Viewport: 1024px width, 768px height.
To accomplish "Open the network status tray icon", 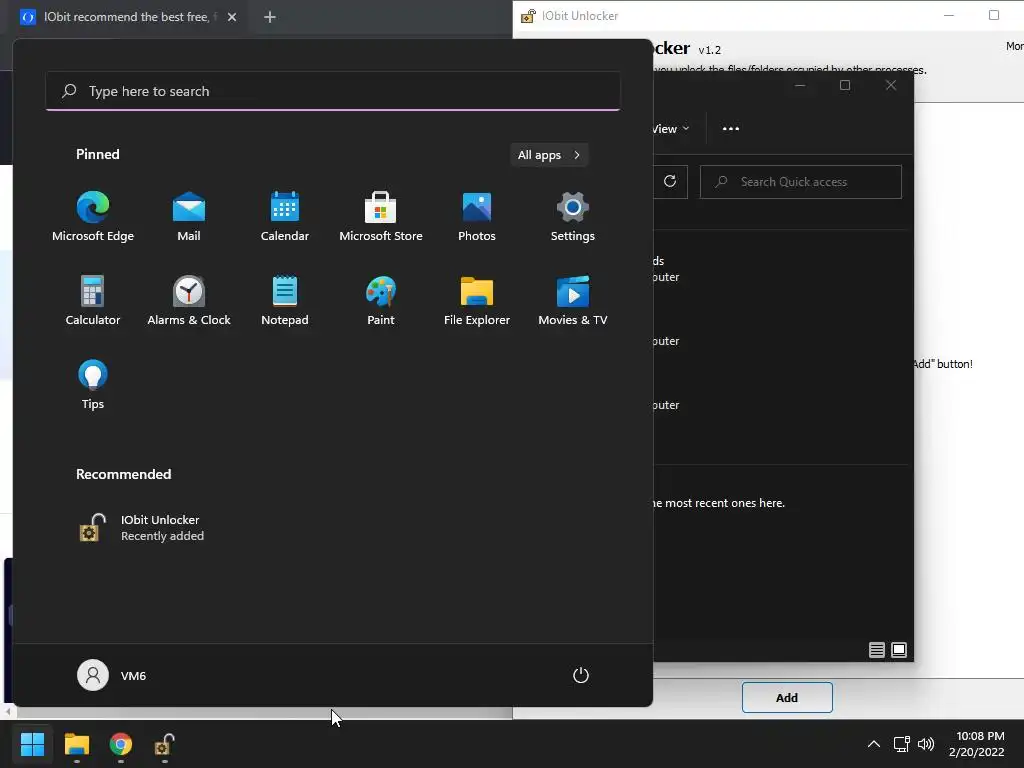I will pyautogui.click(x=901, y=744).
